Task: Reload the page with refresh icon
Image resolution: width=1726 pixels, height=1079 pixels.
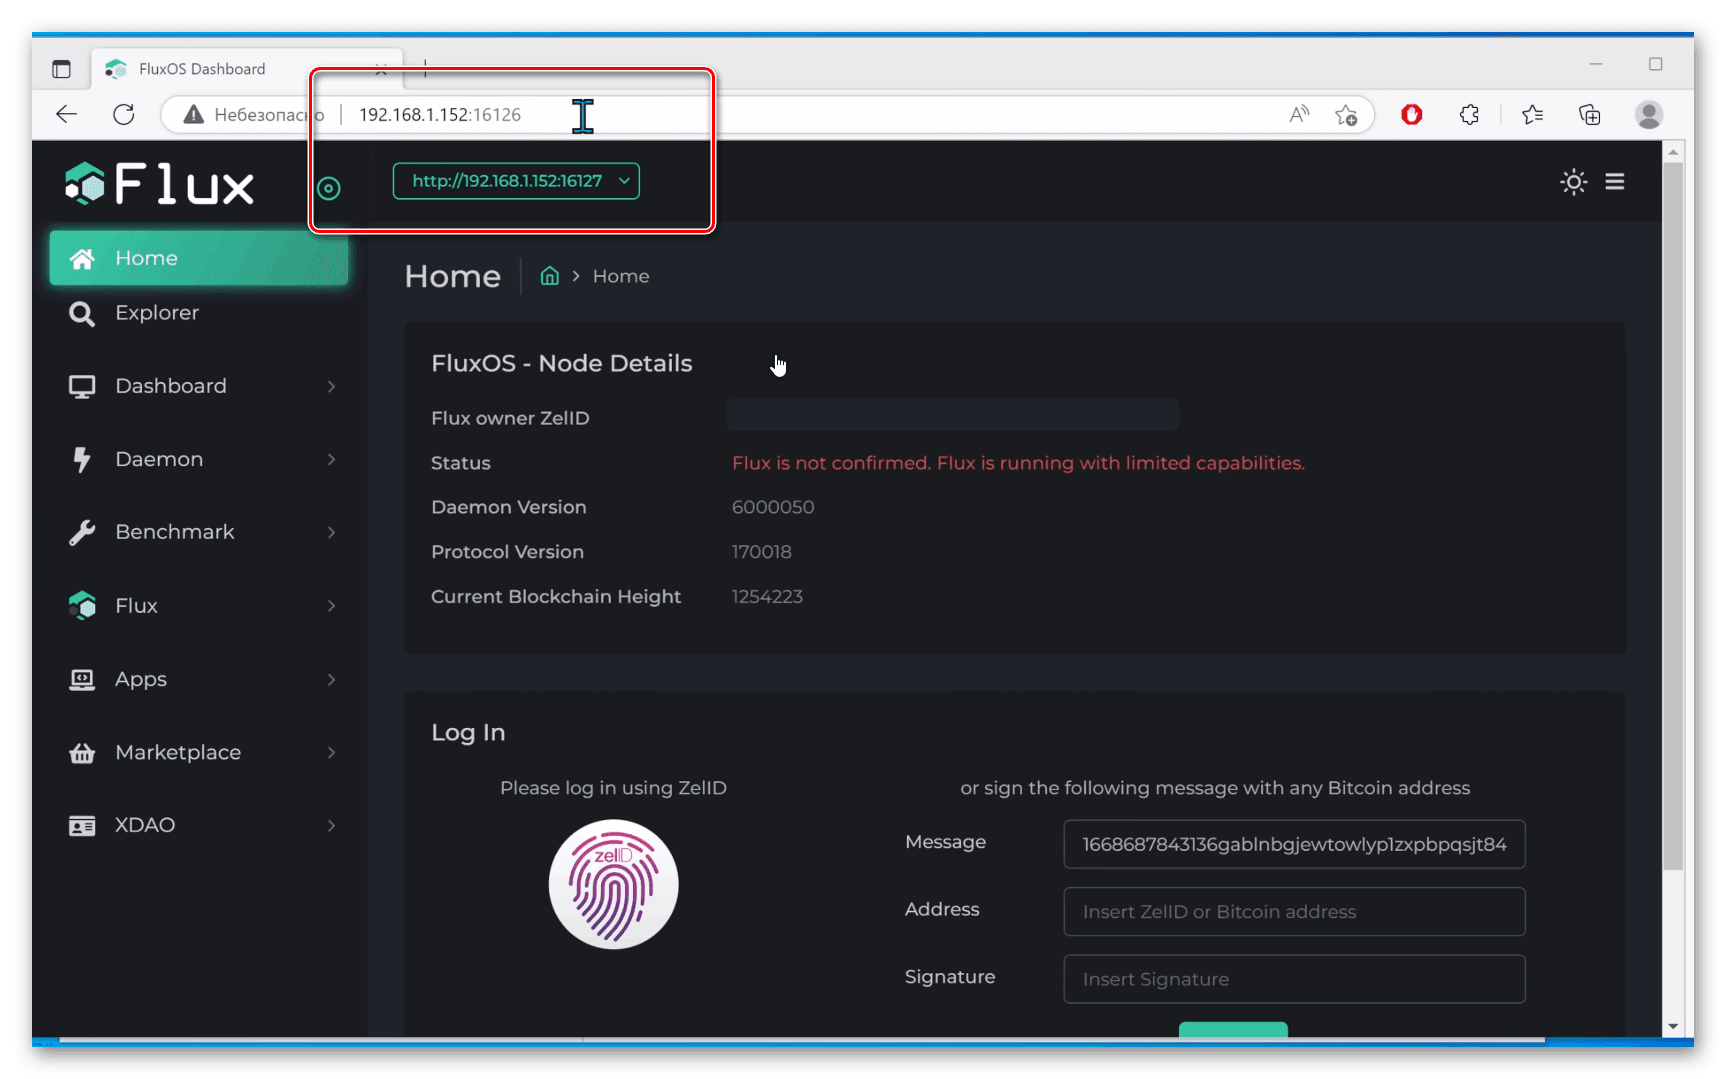Action: point(124,114)
